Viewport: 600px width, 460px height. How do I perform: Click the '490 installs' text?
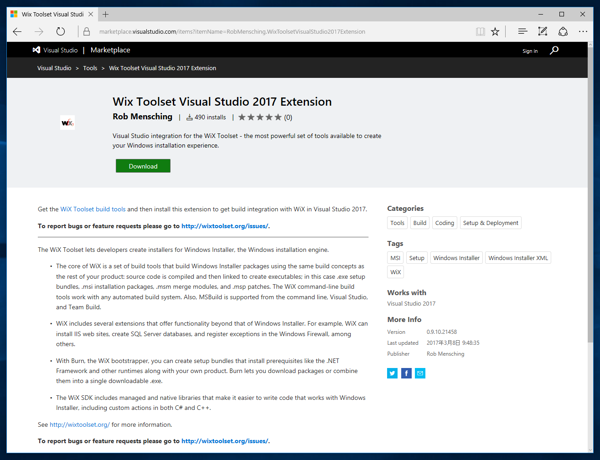210,117
